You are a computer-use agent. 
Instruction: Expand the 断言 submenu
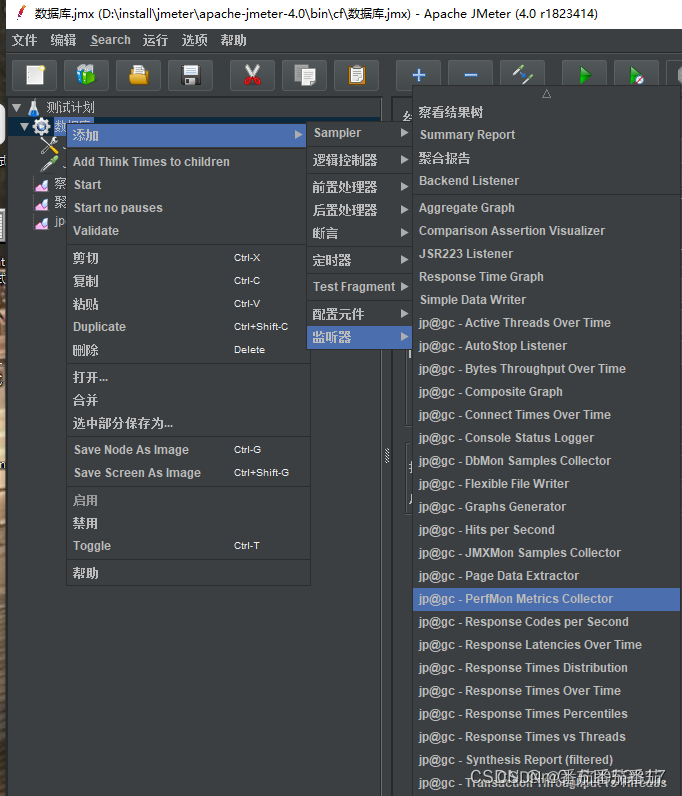pyautogui.click(x=359, y=233)
